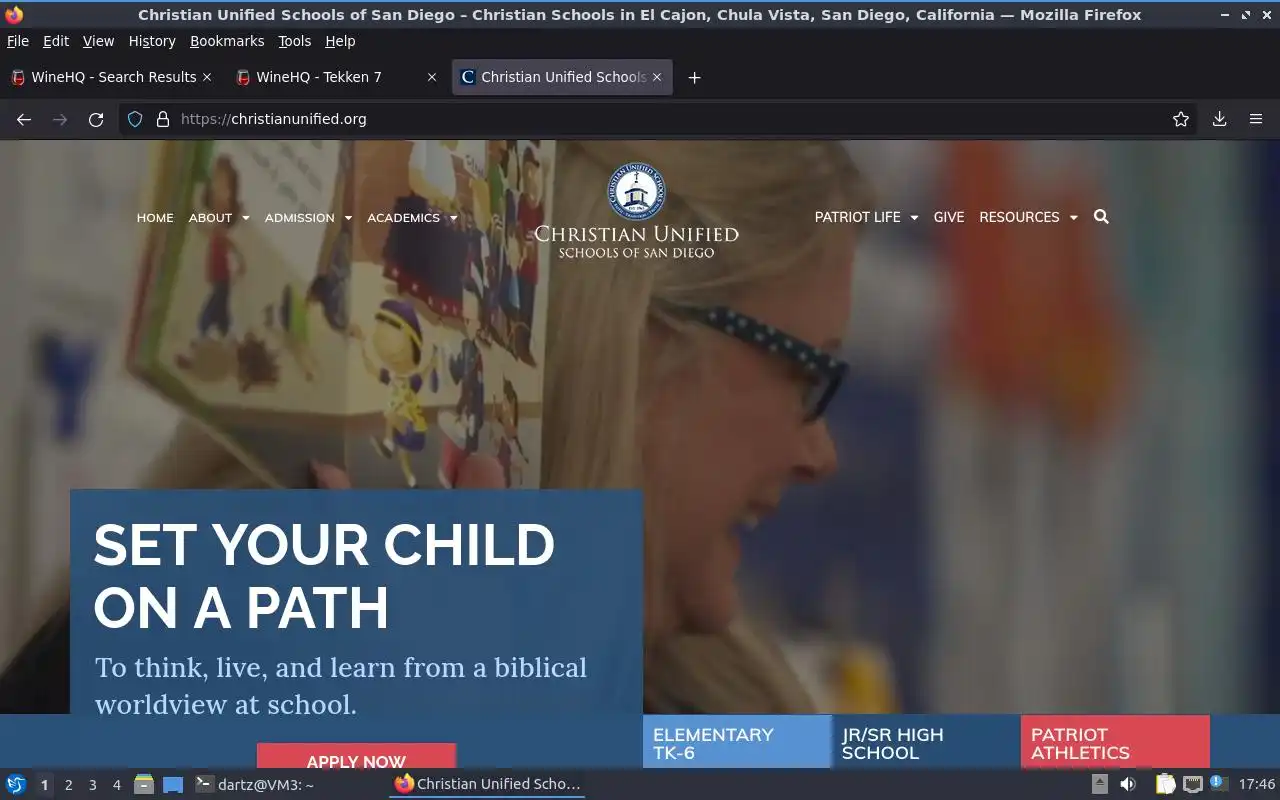The image size is (1280, 800).
Task: Click the show desktop taskbar icon
Action: (x=173, y=784)
